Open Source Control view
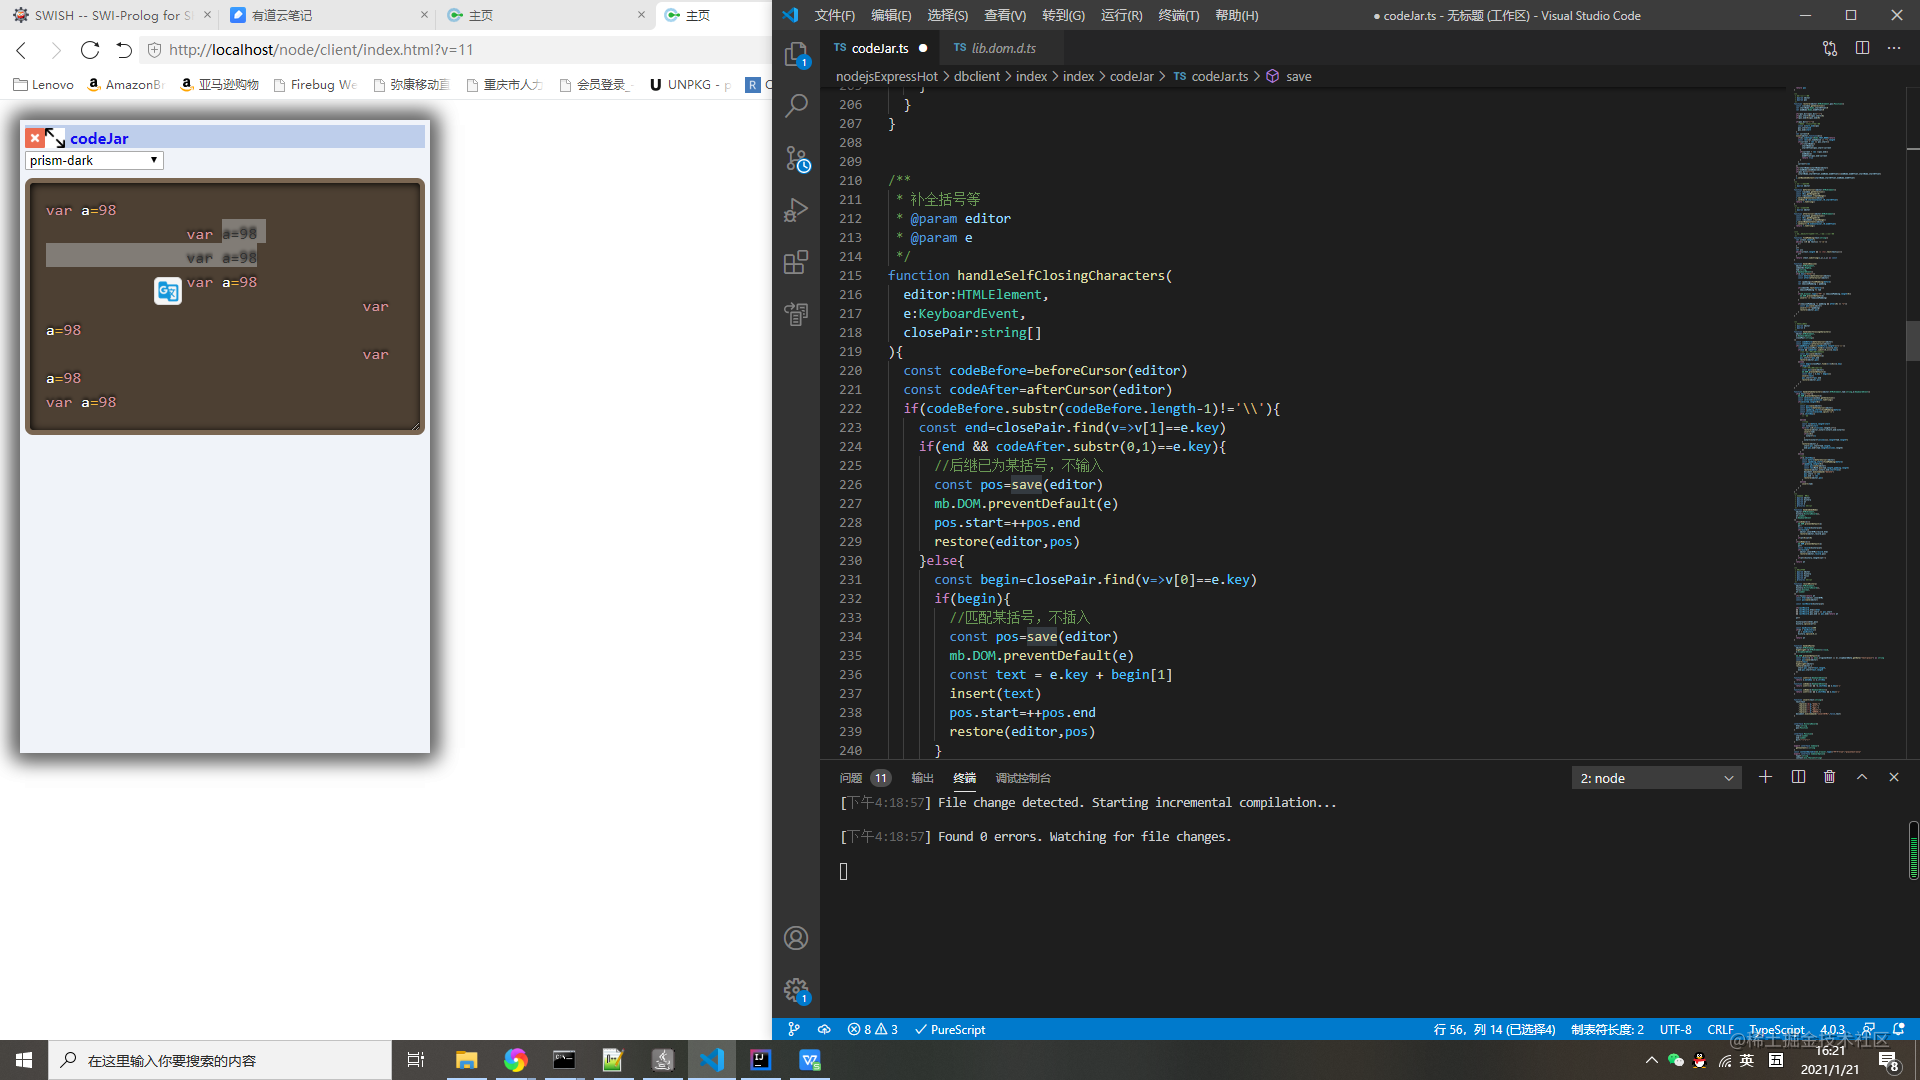Screen dimensions: 1920x1080 pos(796,158)
